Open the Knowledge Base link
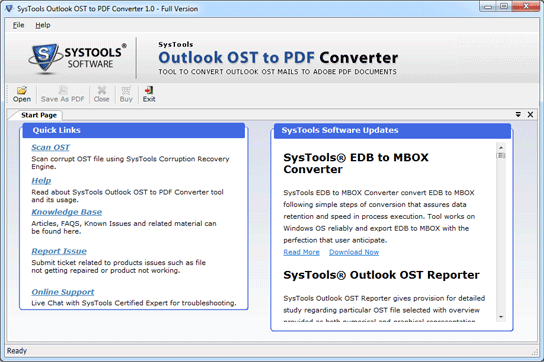The height and width of the screenshot is (362, 544). [67, 212]
